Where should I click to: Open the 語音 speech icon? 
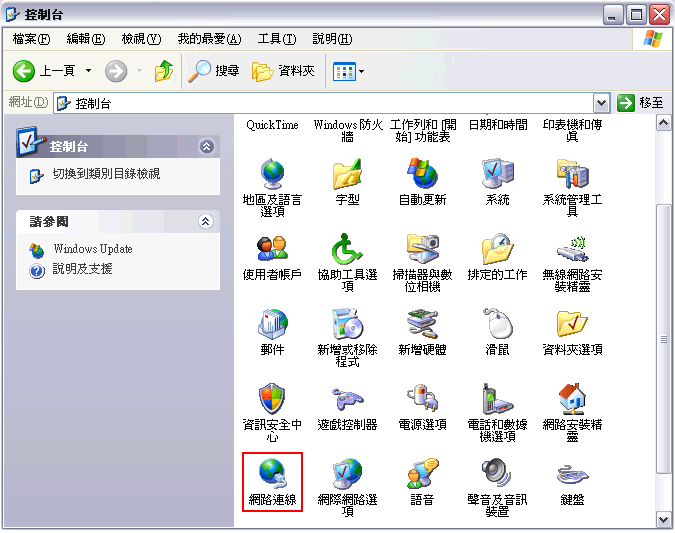(x=422, y=474)
